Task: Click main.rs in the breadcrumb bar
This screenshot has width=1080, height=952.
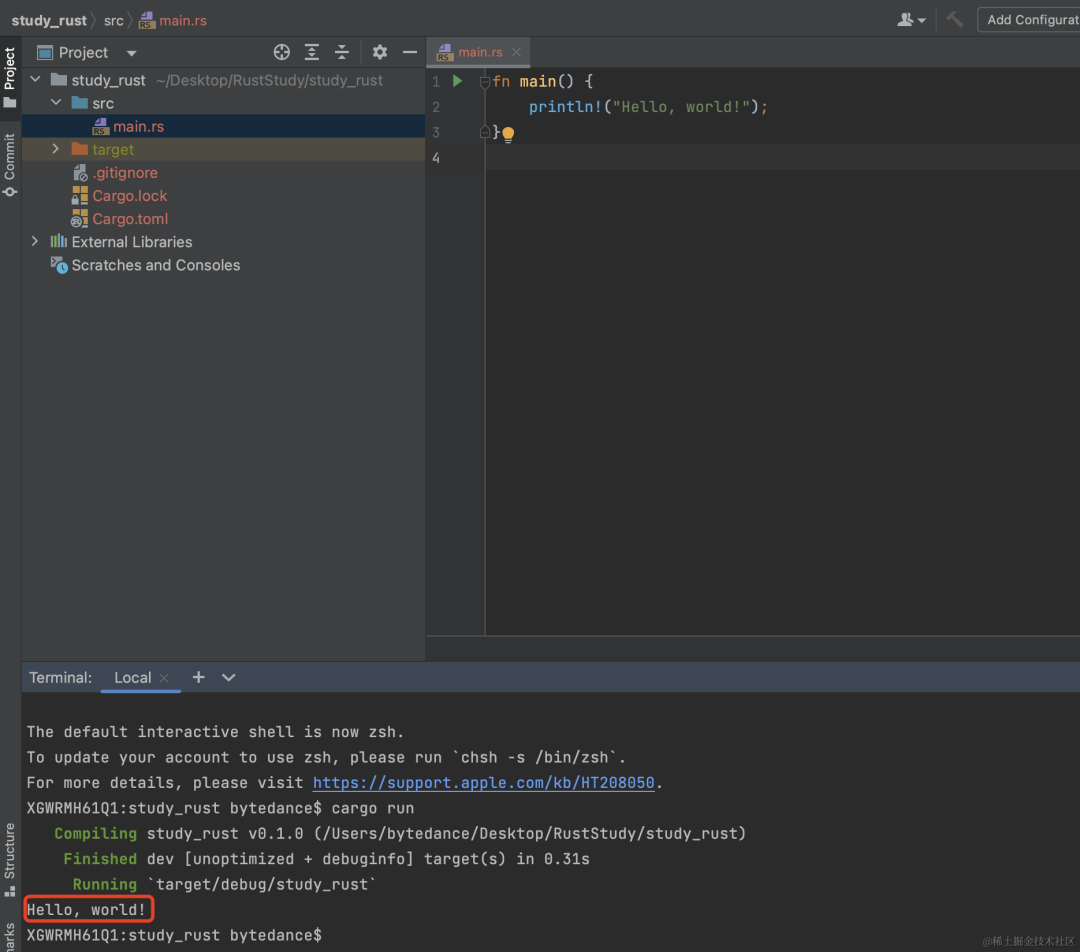Action: click(x=173, y=21)
